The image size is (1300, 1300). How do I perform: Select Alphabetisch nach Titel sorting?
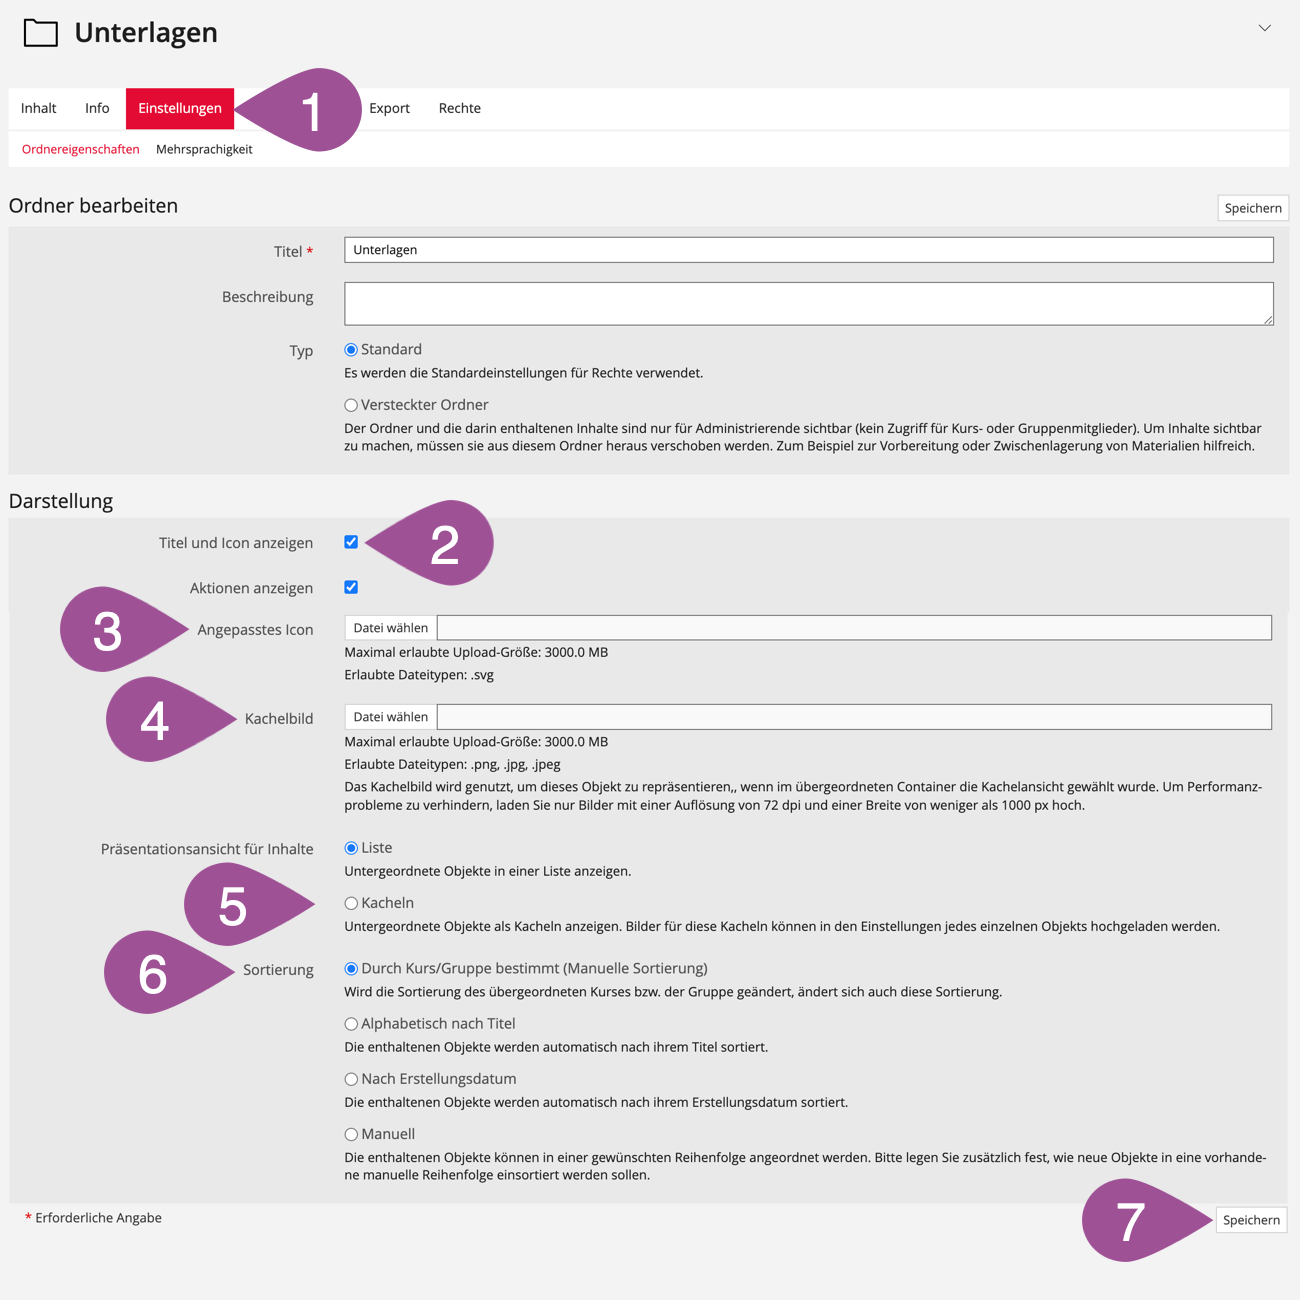351,1024
